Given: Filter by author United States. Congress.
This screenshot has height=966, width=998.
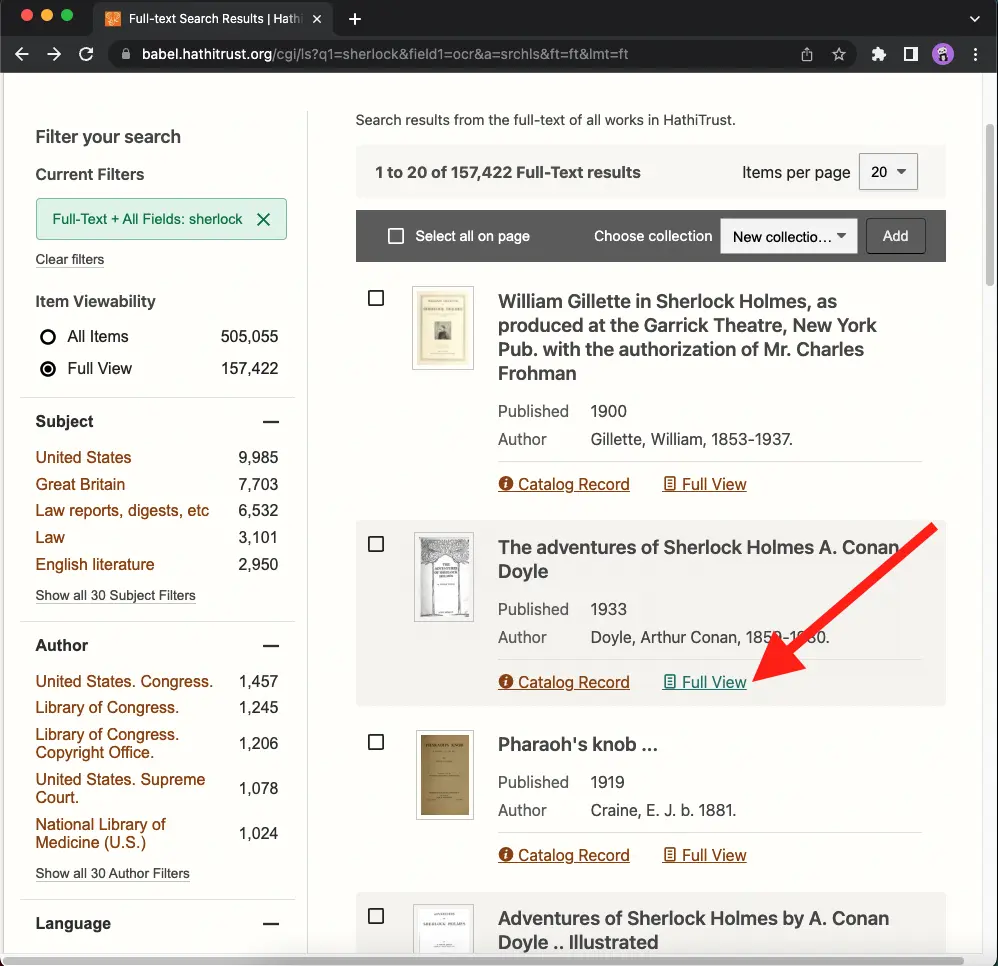Looking at the screenshot, I should click(124, 682).
